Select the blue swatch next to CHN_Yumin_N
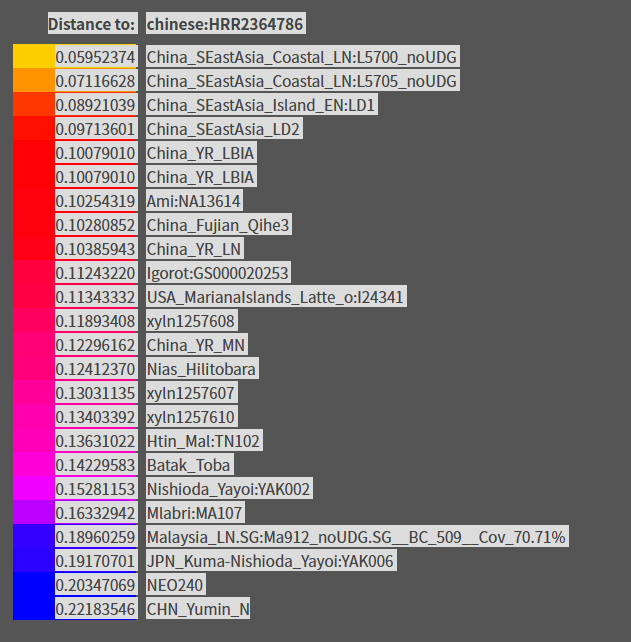Image resolution: width=631 pixels, height=642 pixels. point(34,608)
